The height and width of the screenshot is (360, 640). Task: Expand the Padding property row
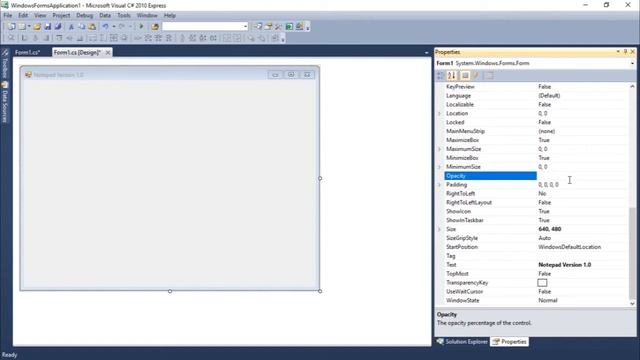pyautogui.click(x=440, y=185)
